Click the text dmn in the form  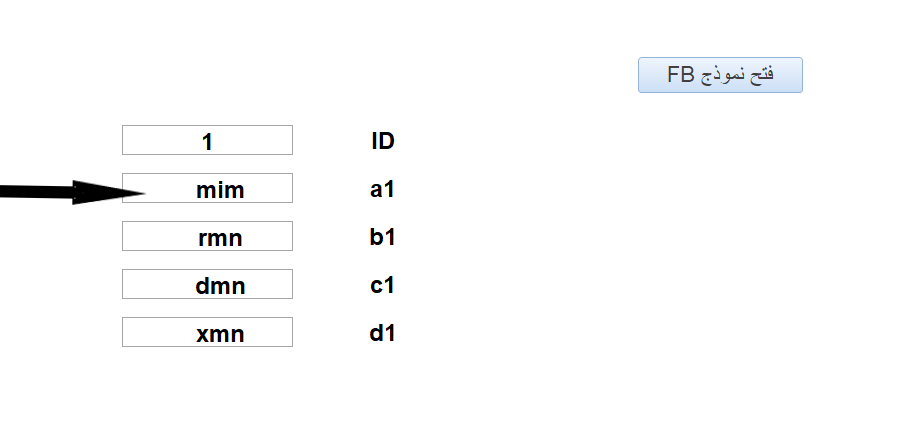[x=220, y=286]
